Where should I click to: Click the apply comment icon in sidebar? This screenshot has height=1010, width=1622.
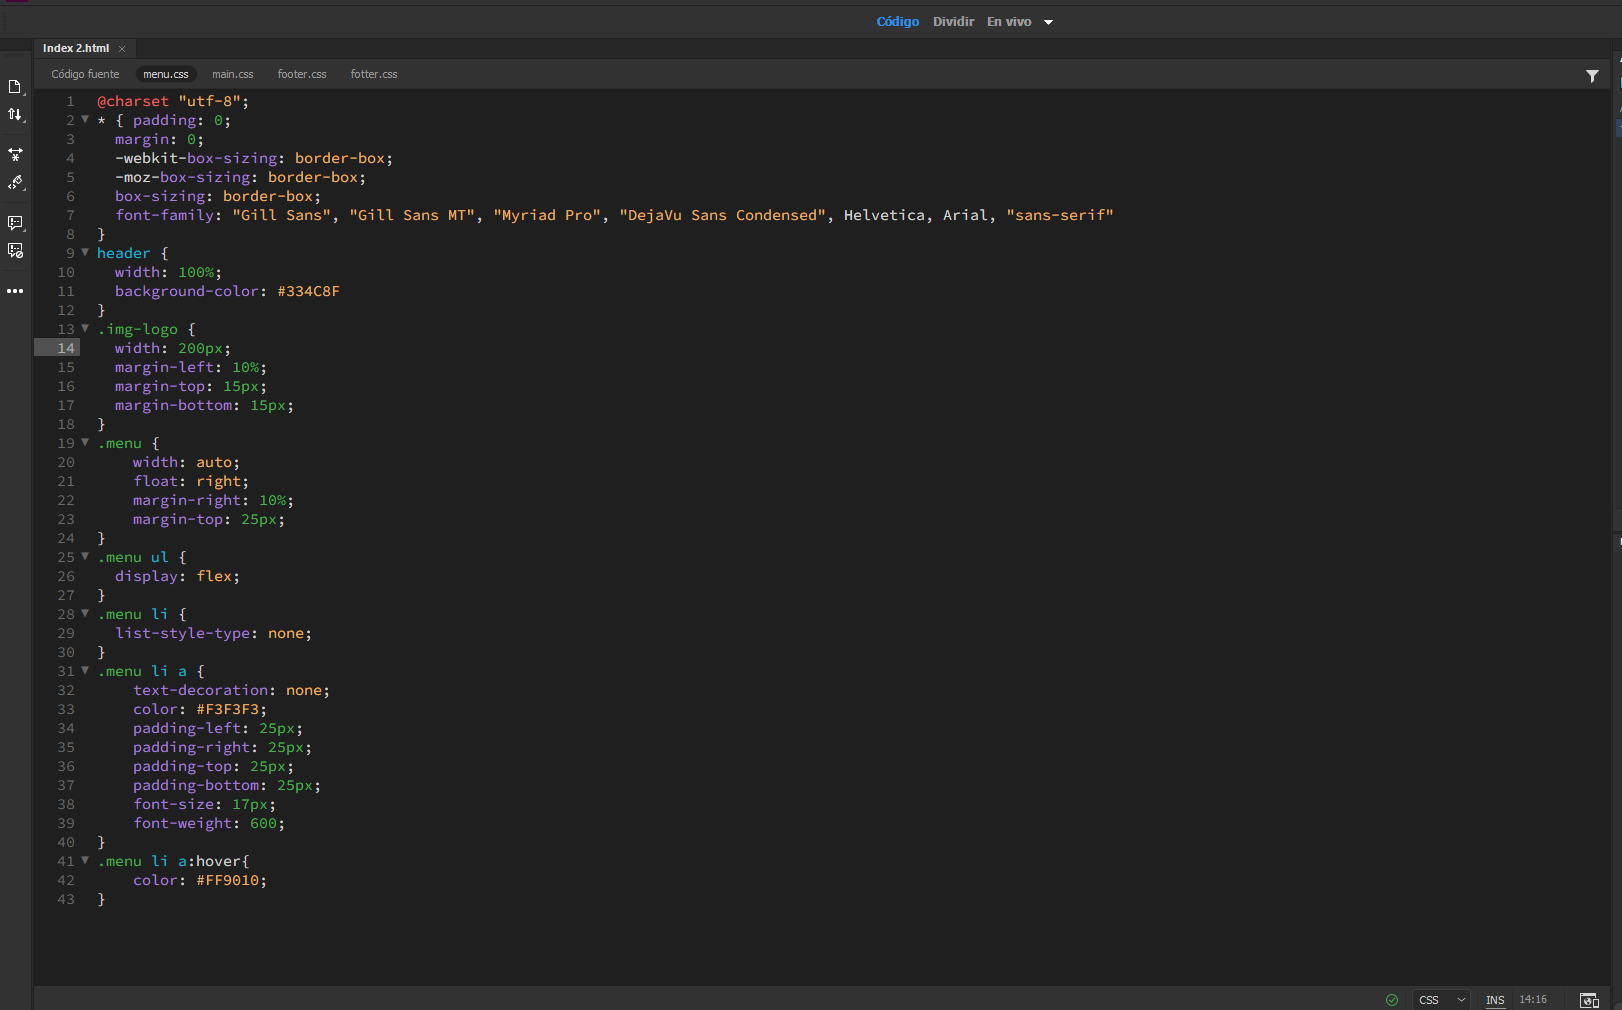click(x=15, y=223)
